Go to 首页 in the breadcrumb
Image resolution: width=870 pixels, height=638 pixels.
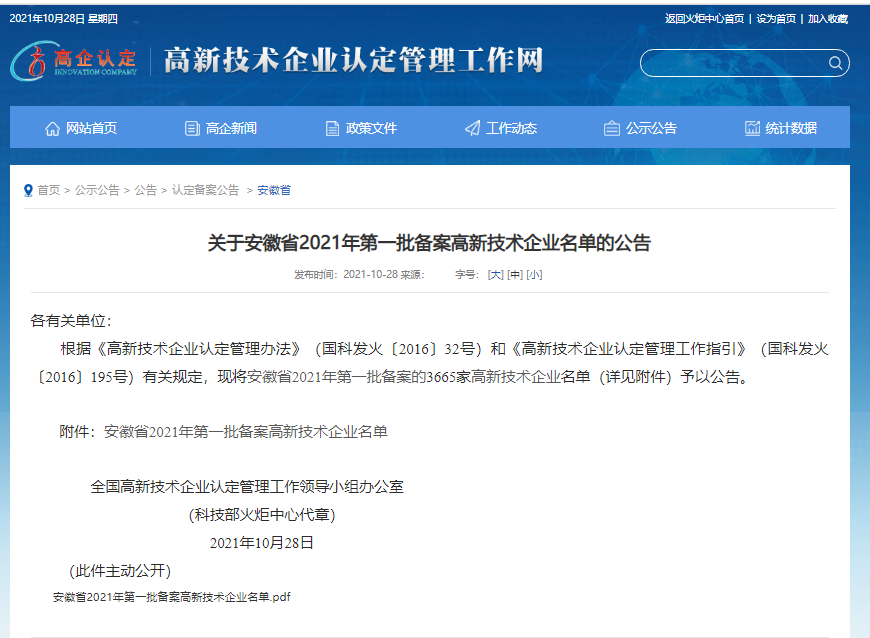(x=49, y=190)
